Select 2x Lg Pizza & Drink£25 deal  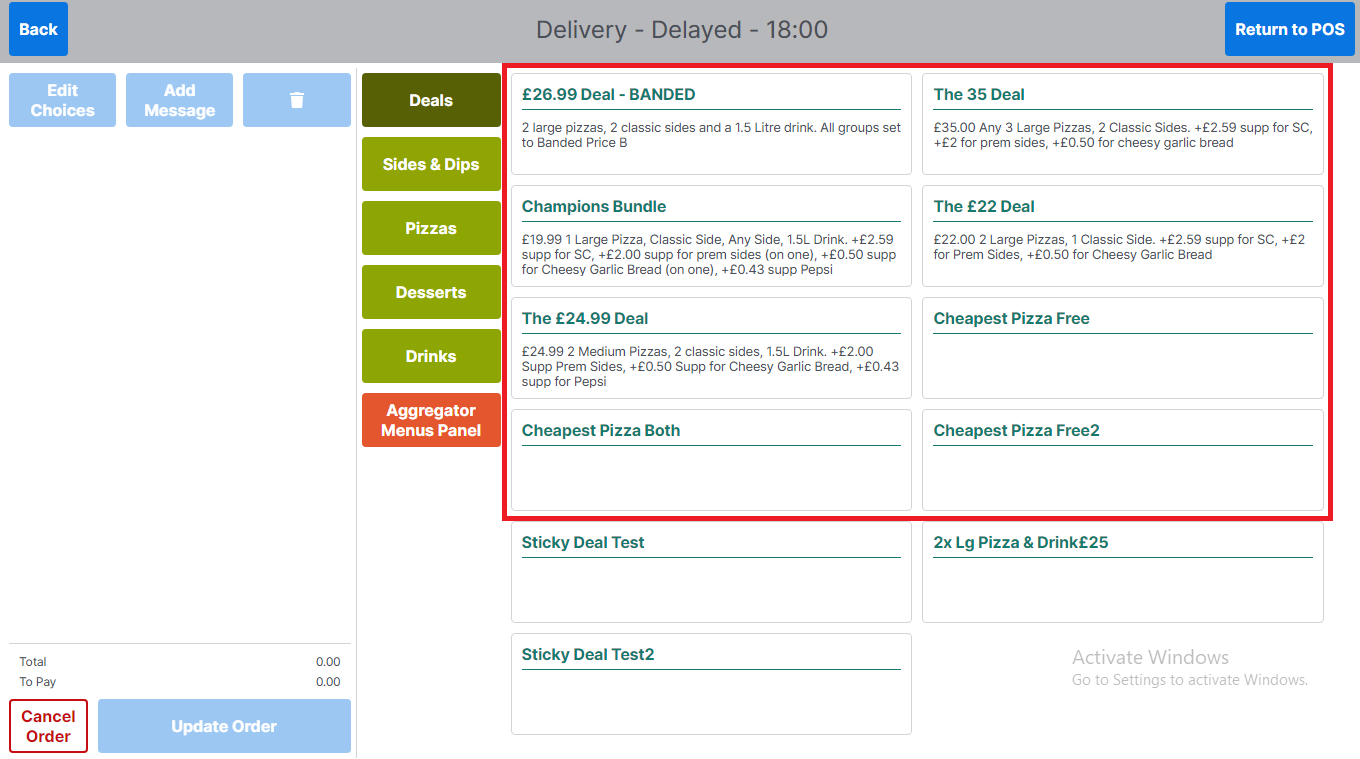1122,572
